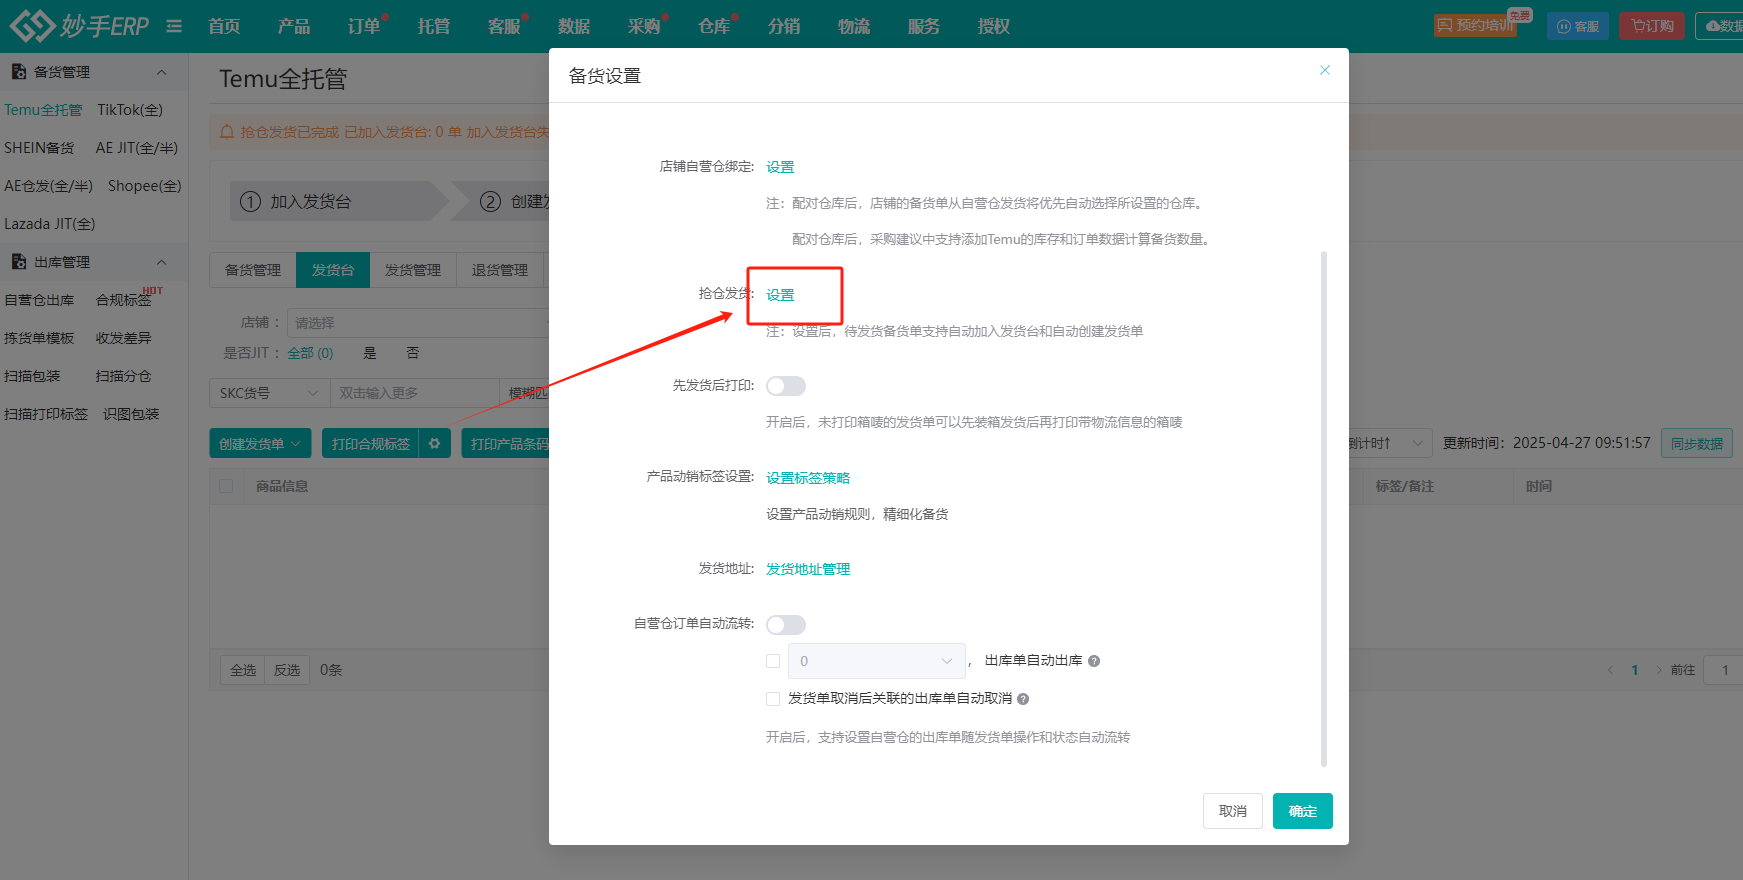Click help icon next to 出库单自动出库
1743x880 pixels.
click(1094, 661)
